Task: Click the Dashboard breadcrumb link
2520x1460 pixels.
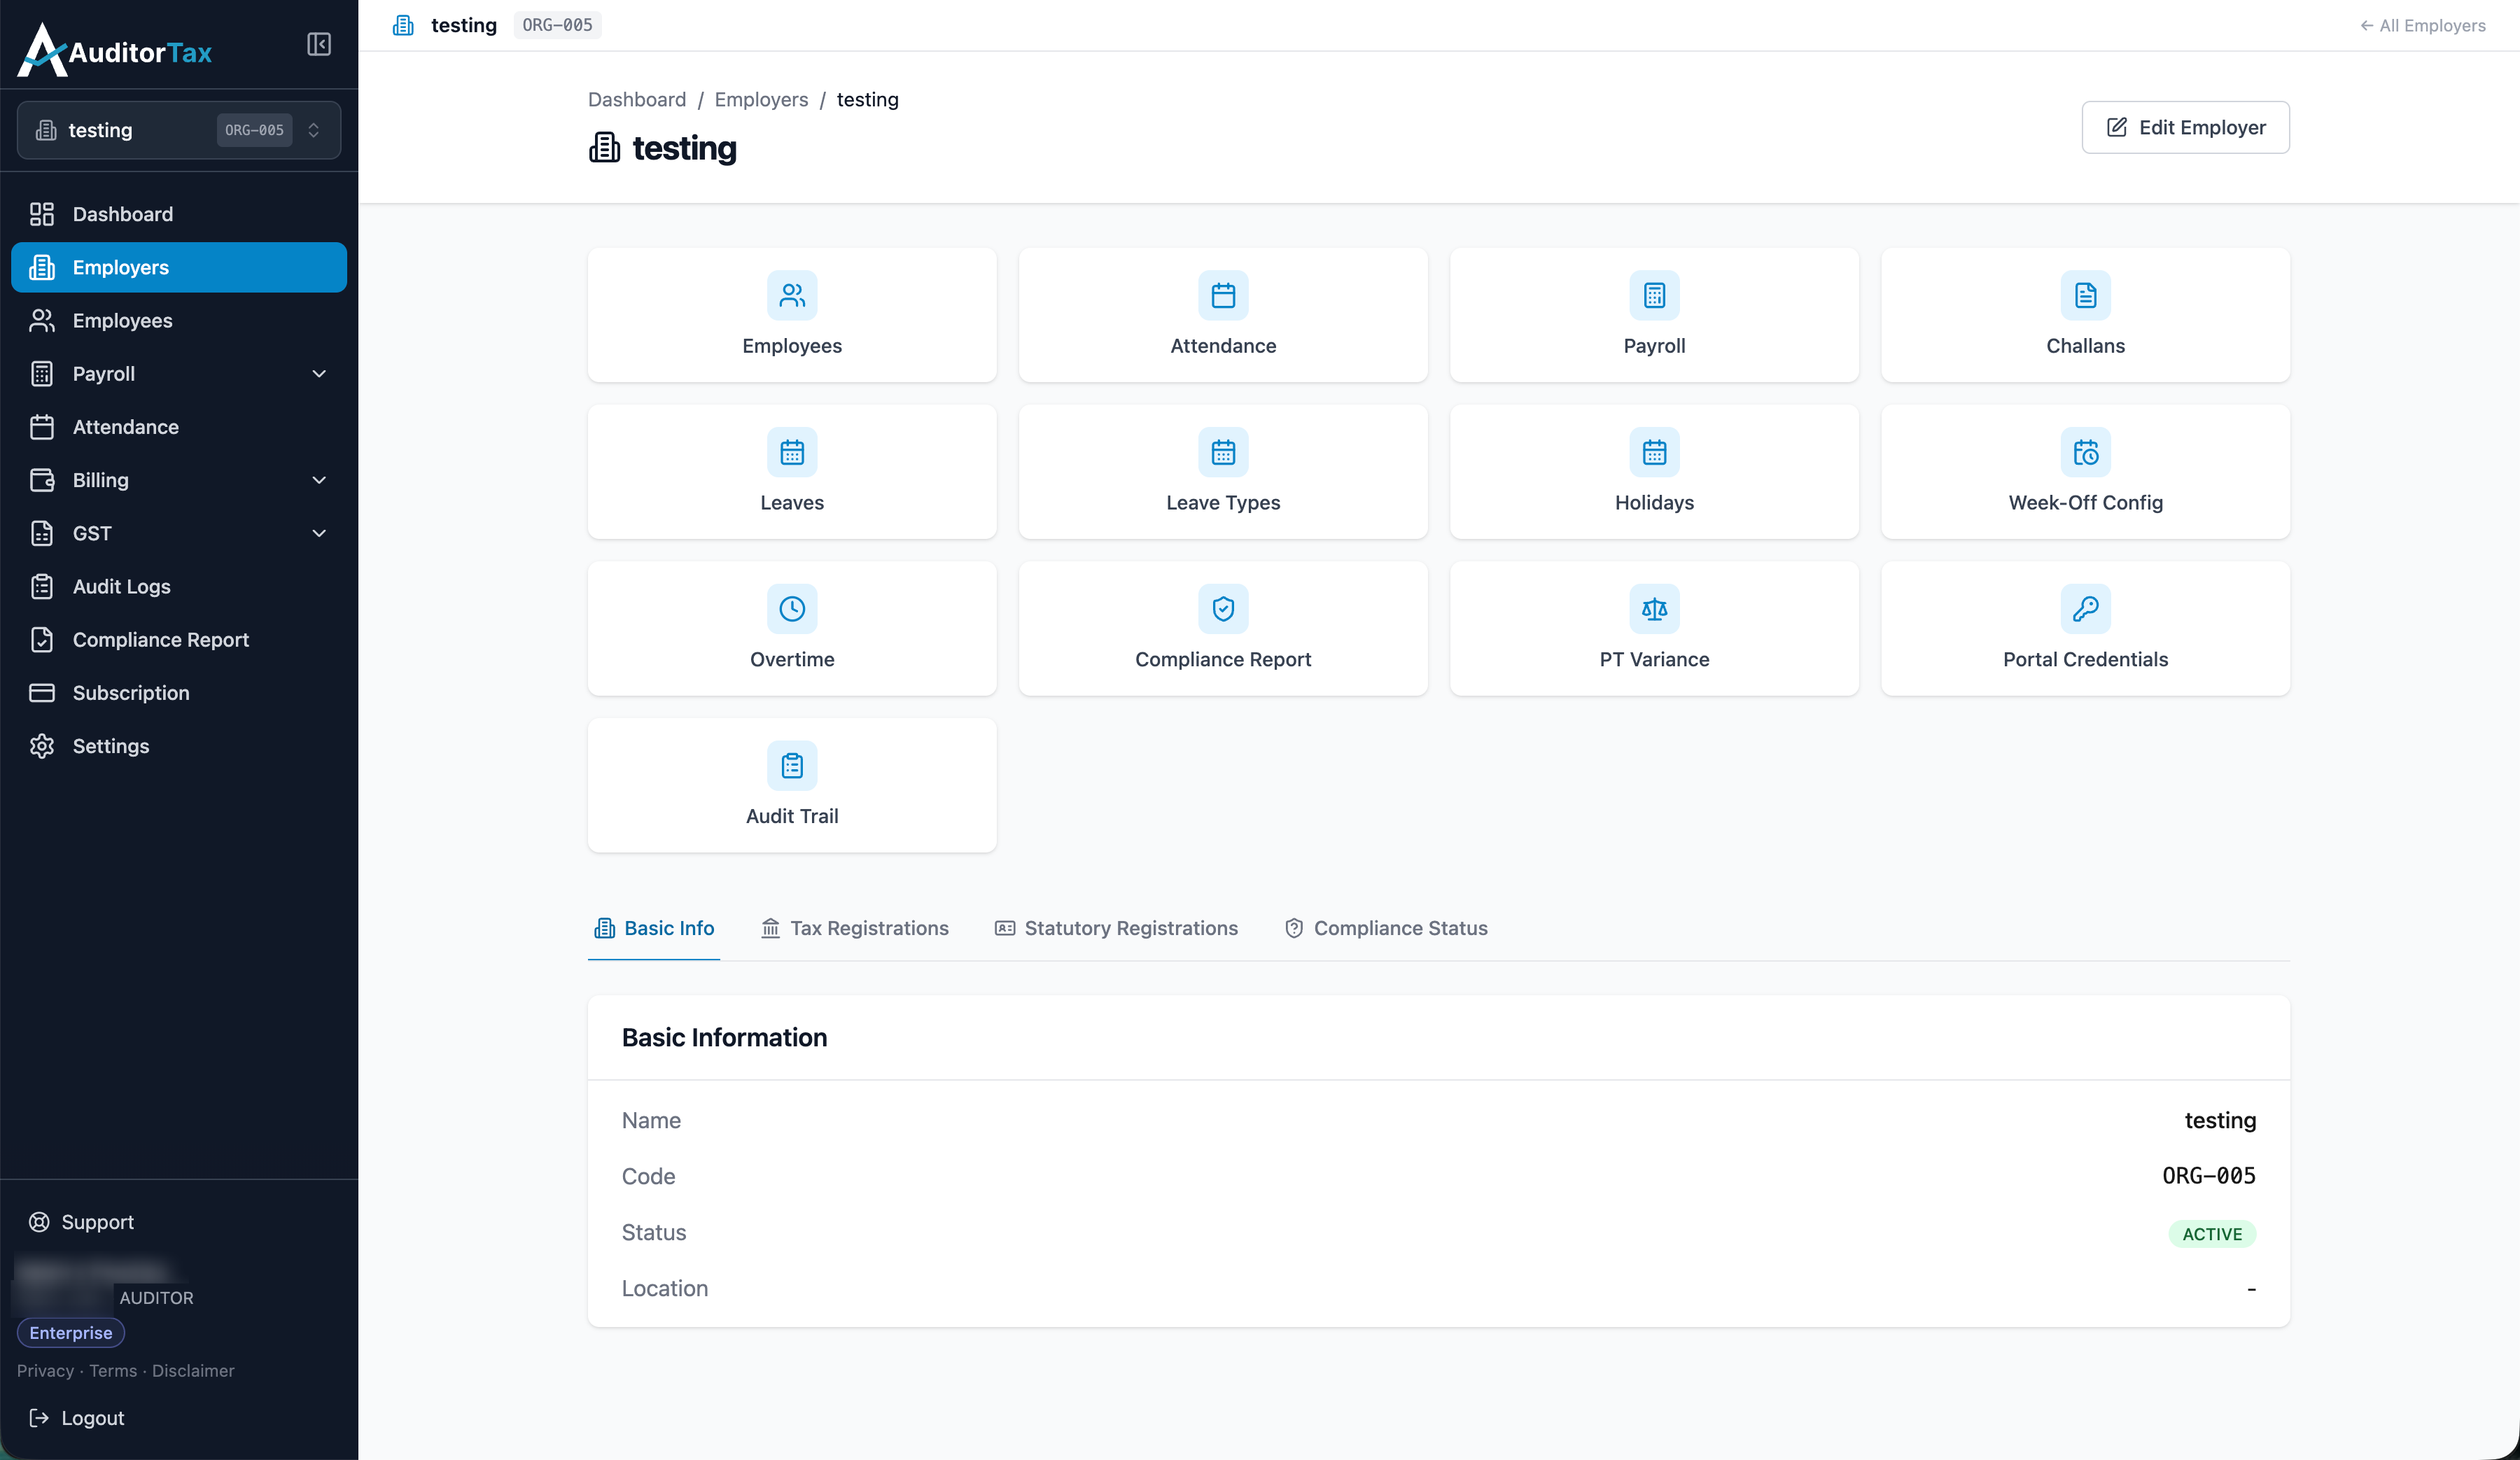Action: coord(637,99)
